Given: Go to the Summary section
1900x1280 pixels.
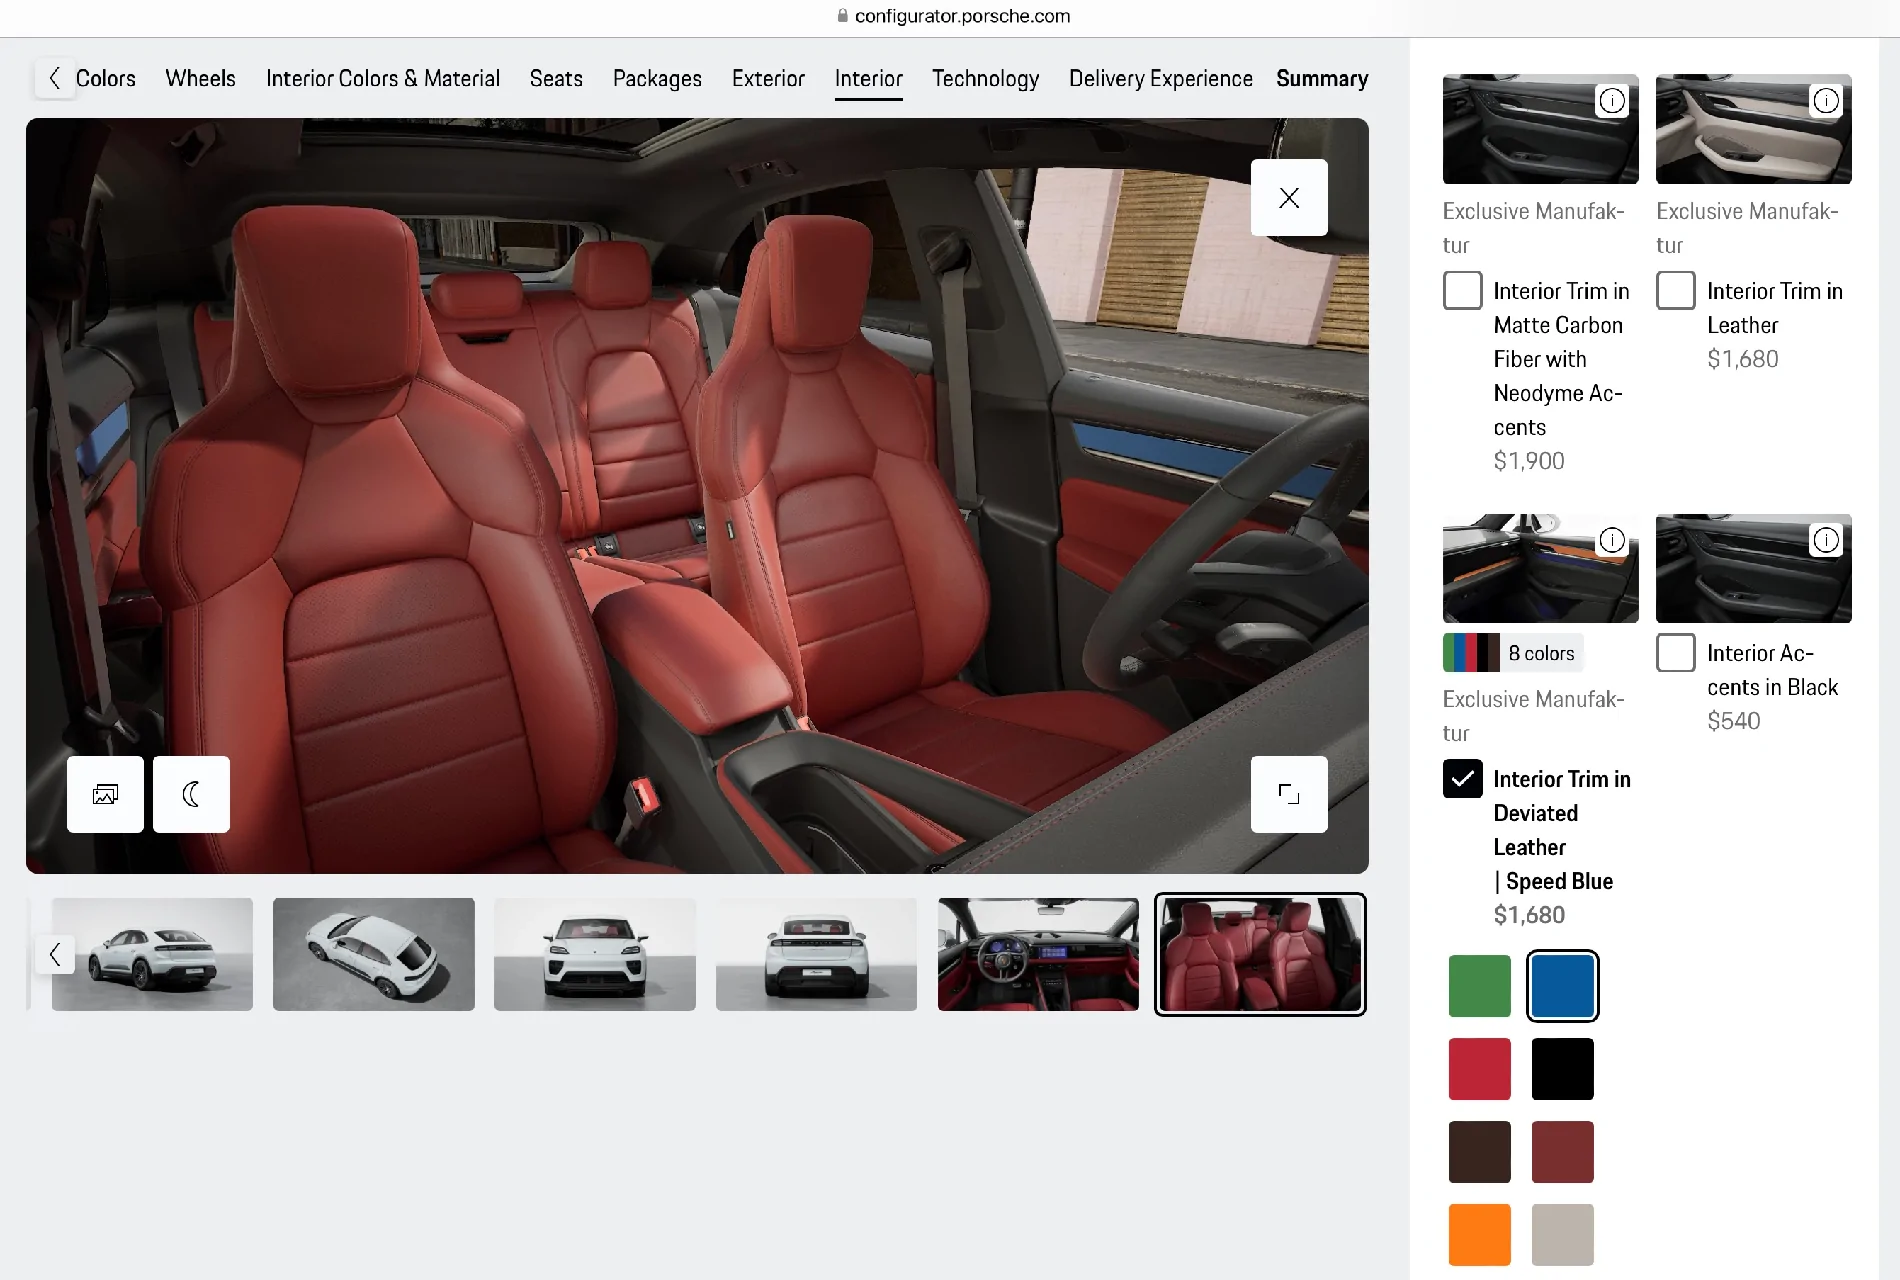Looking at the screenshot, I should (x=1322, y=79).
